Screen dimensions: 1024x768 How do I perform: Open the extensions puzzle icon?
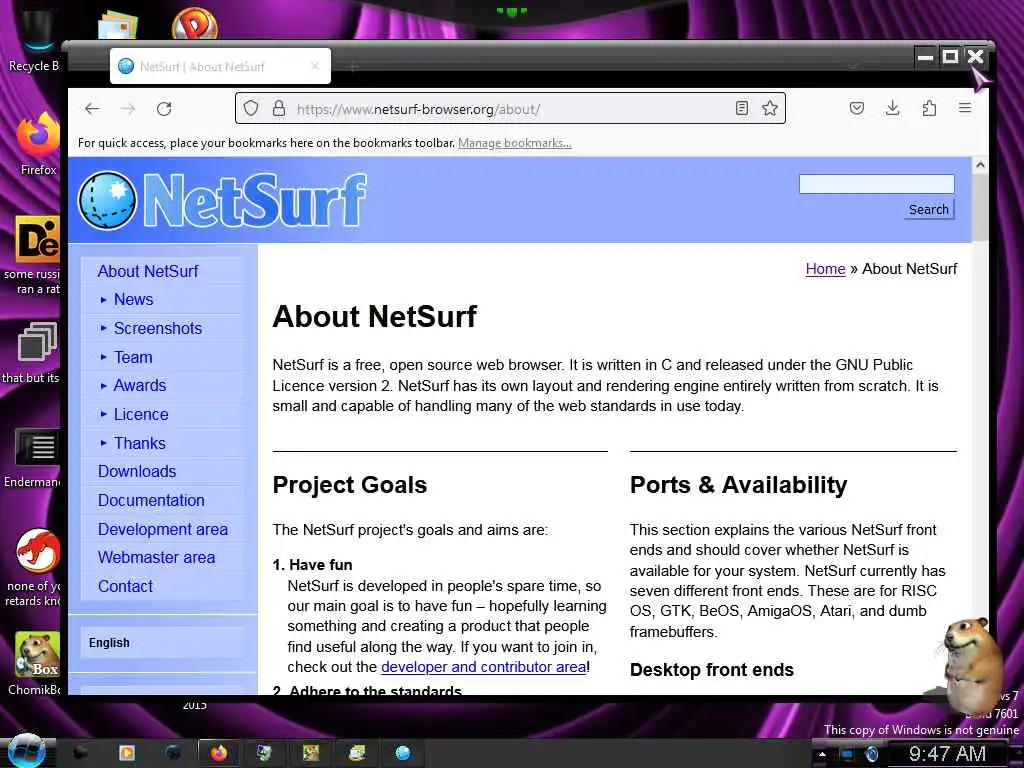(929, 108)
